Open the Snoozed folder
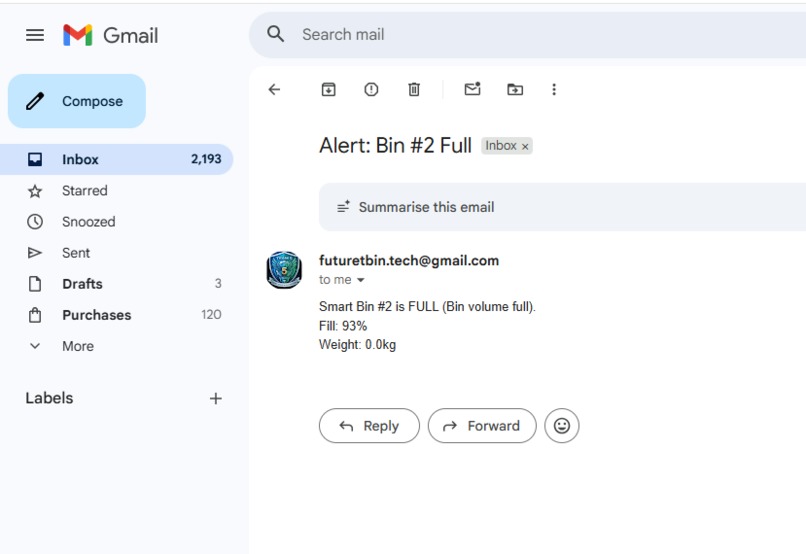 116,222
